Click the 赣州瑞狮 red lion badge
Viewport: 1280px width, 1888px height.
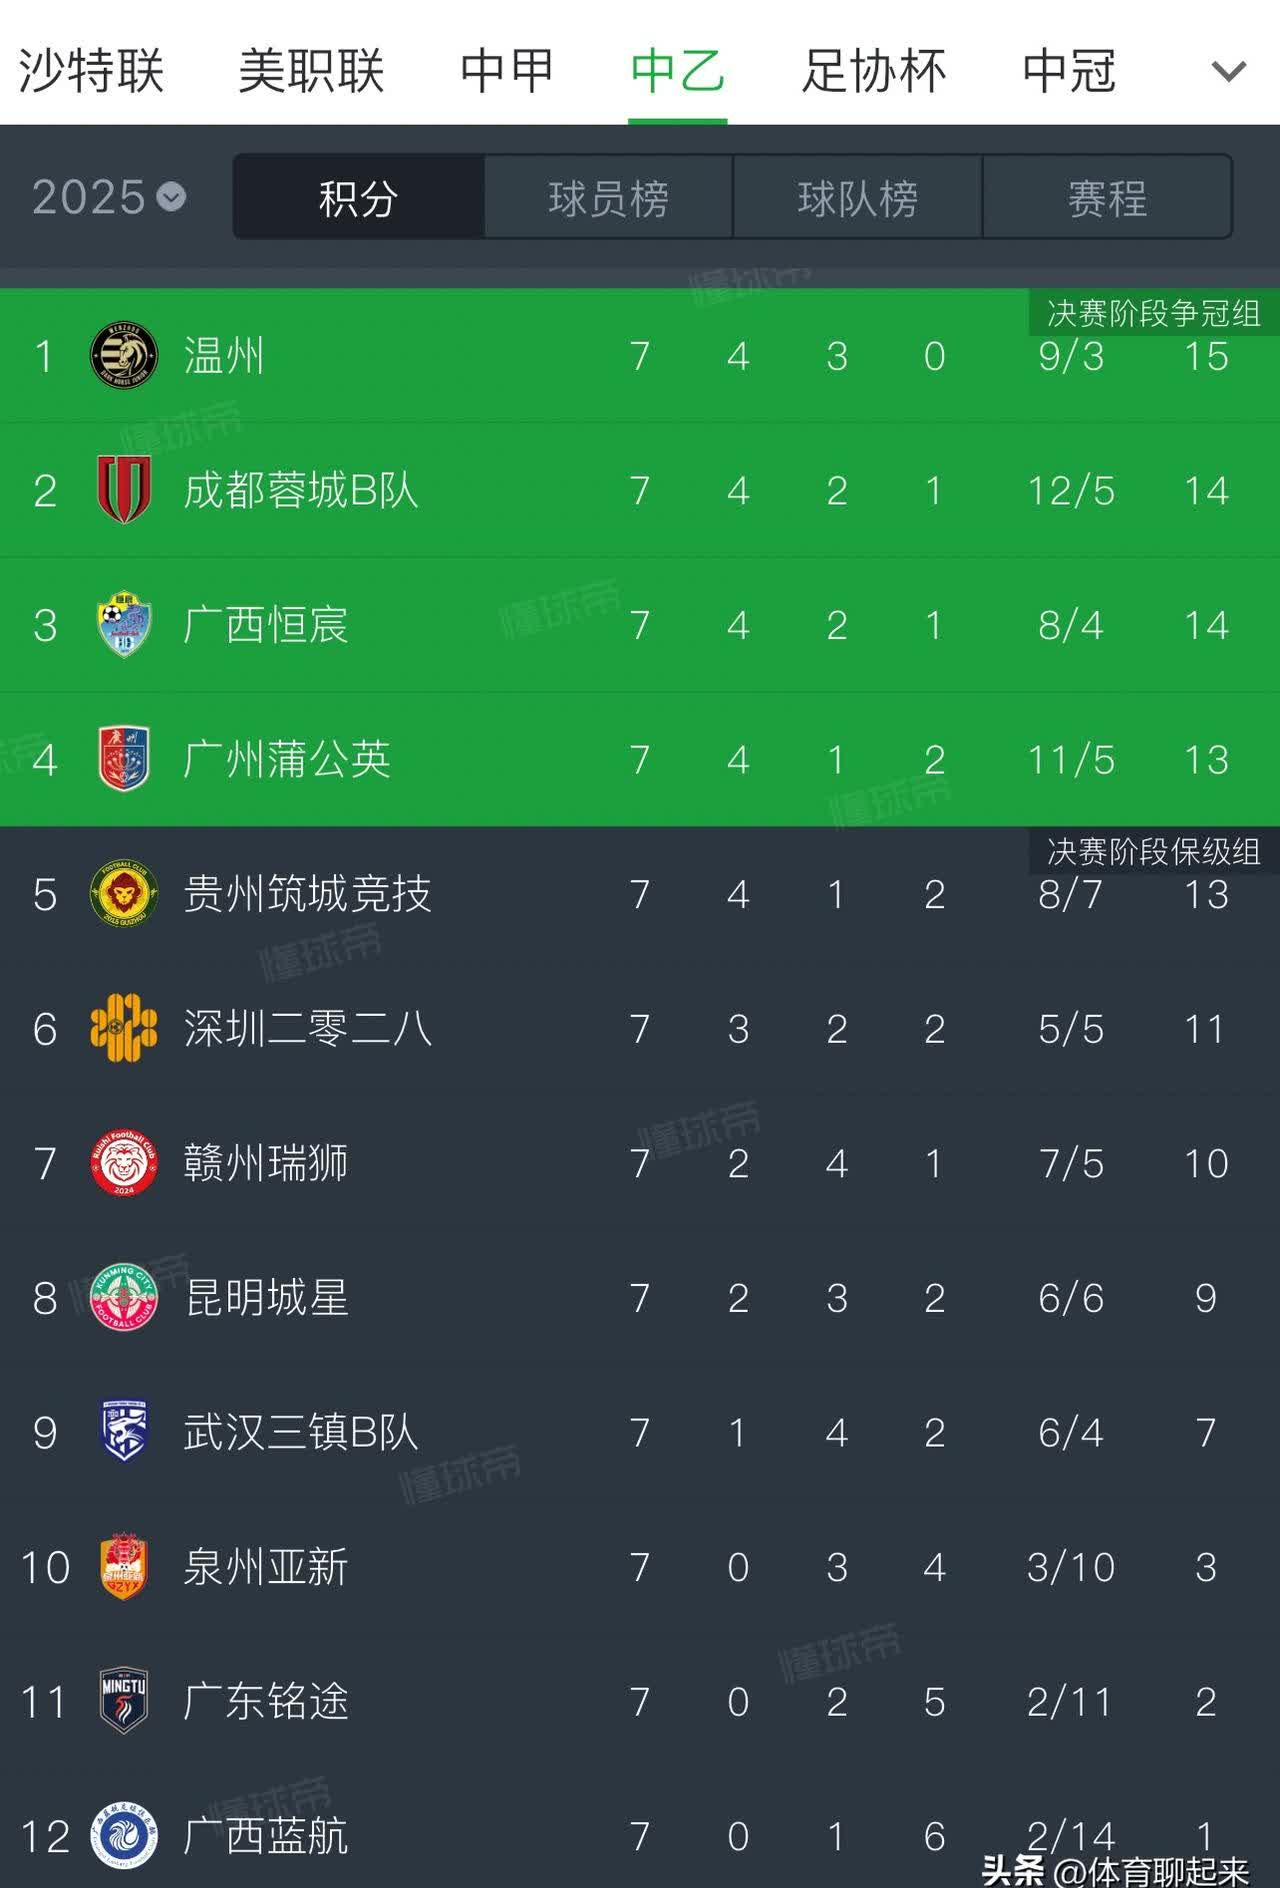123,1163
